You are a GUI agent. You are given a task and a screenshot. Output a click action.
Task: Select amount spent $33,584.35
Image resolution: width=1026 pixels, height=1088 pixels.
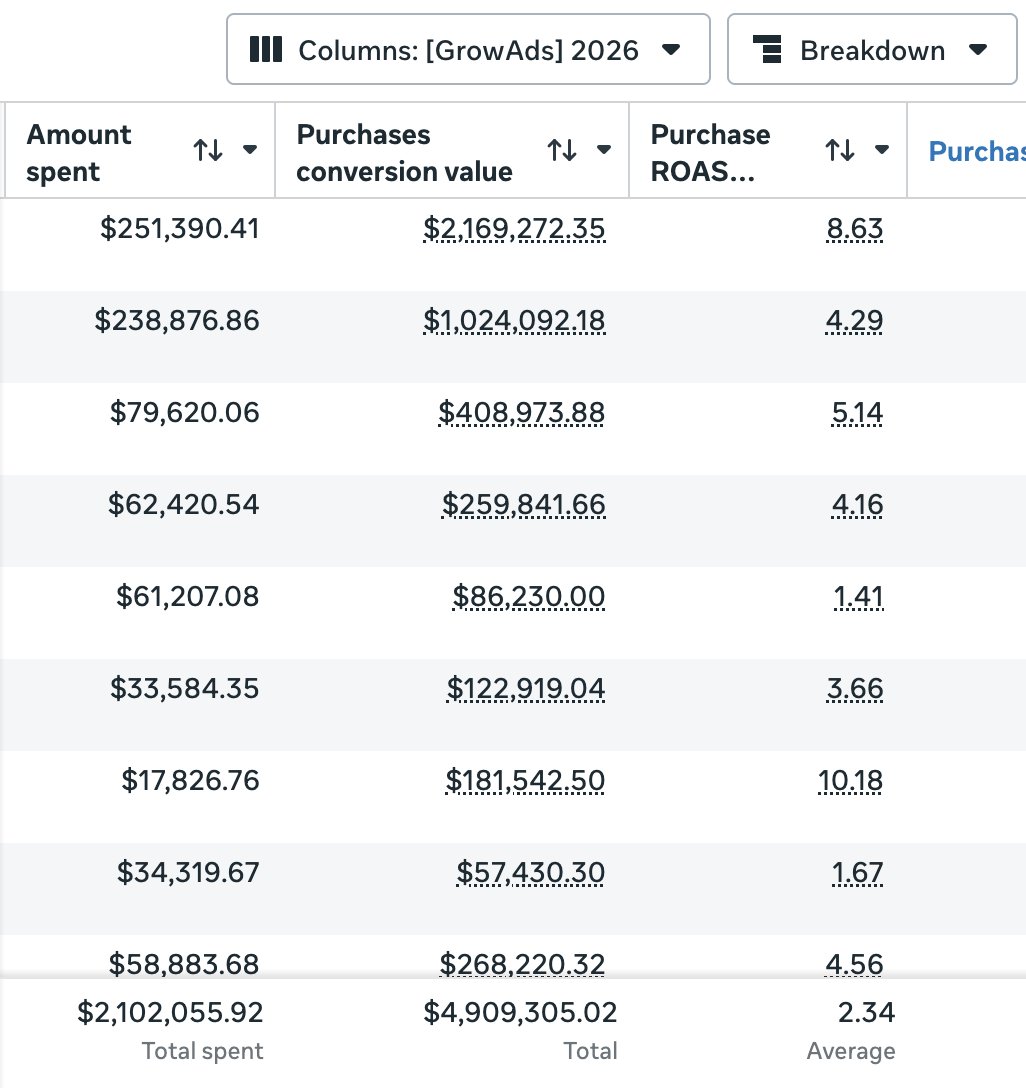[x=185, y=688]
